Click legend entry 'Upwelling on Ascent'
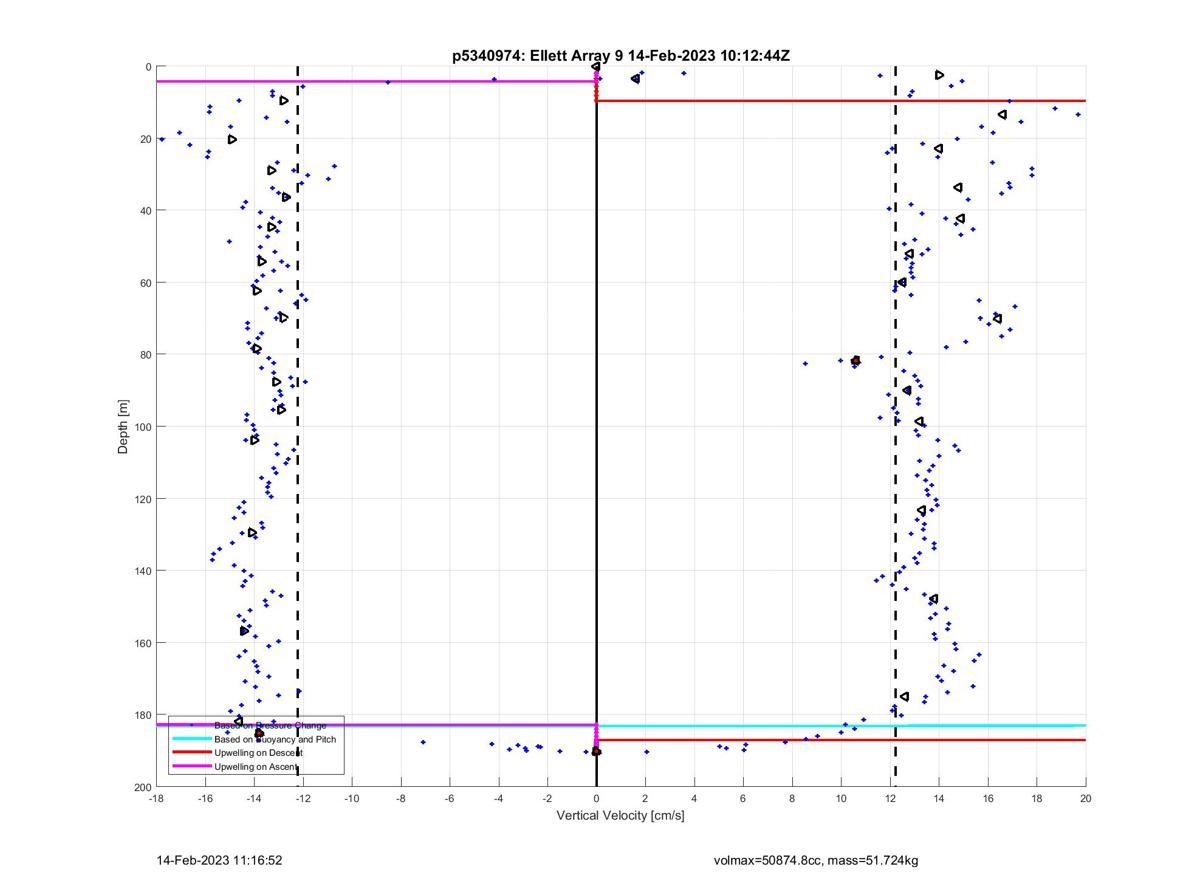Image resolution: width=1200 pixels, height=885 pixels. click(256, 766)
